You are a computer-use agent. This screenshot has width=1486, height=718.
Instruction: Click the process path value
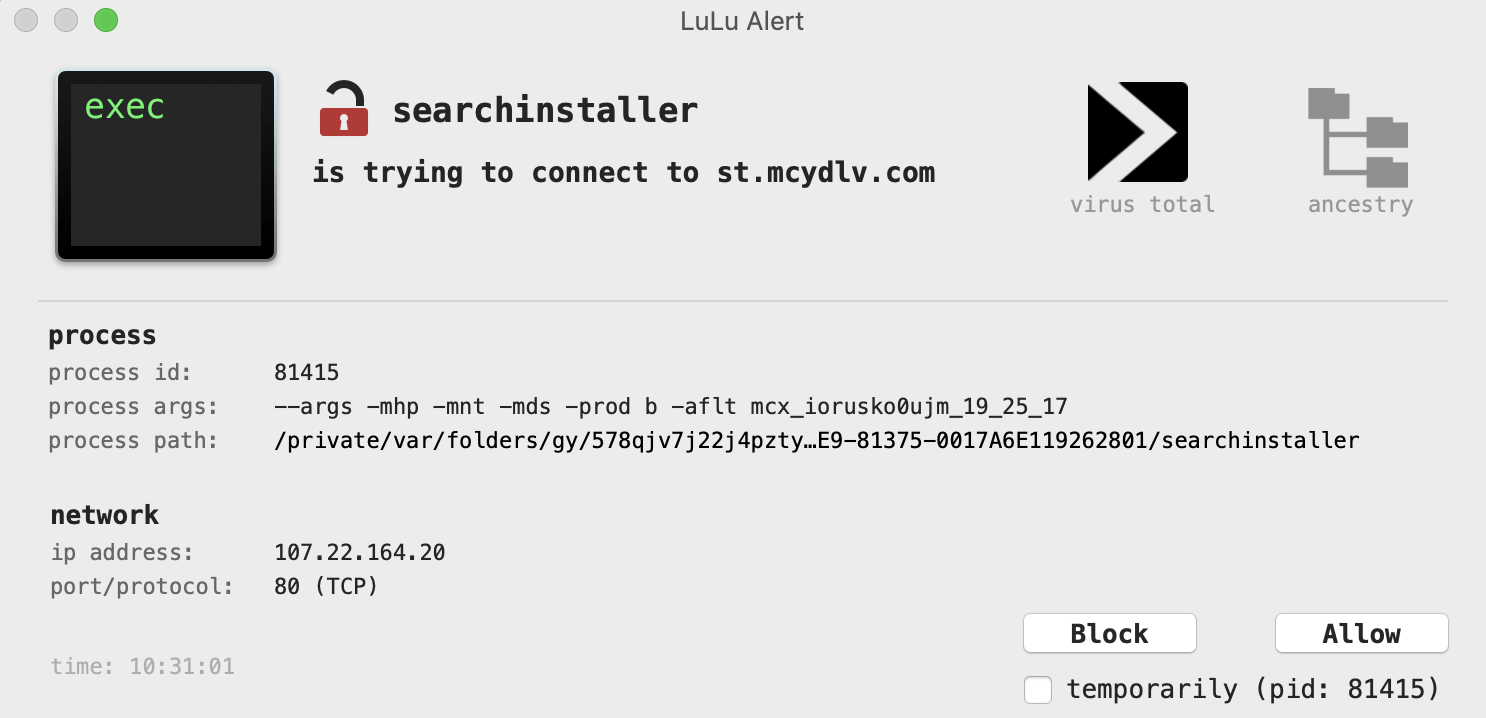tap(817, 440)
